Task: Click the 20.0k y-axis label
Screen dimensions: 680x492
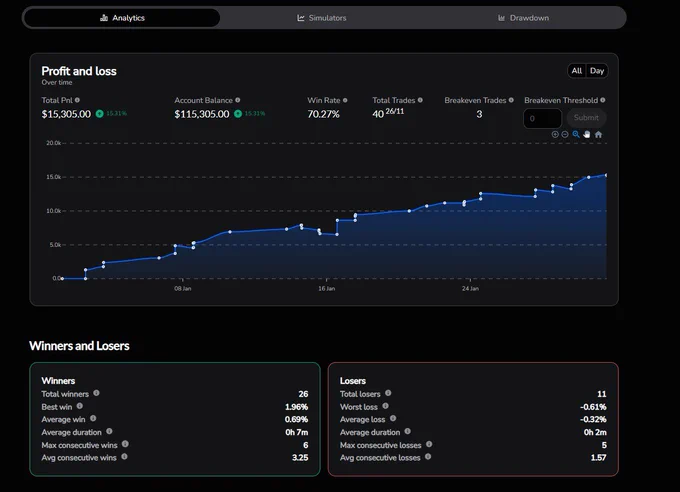Action: point(54,143)
